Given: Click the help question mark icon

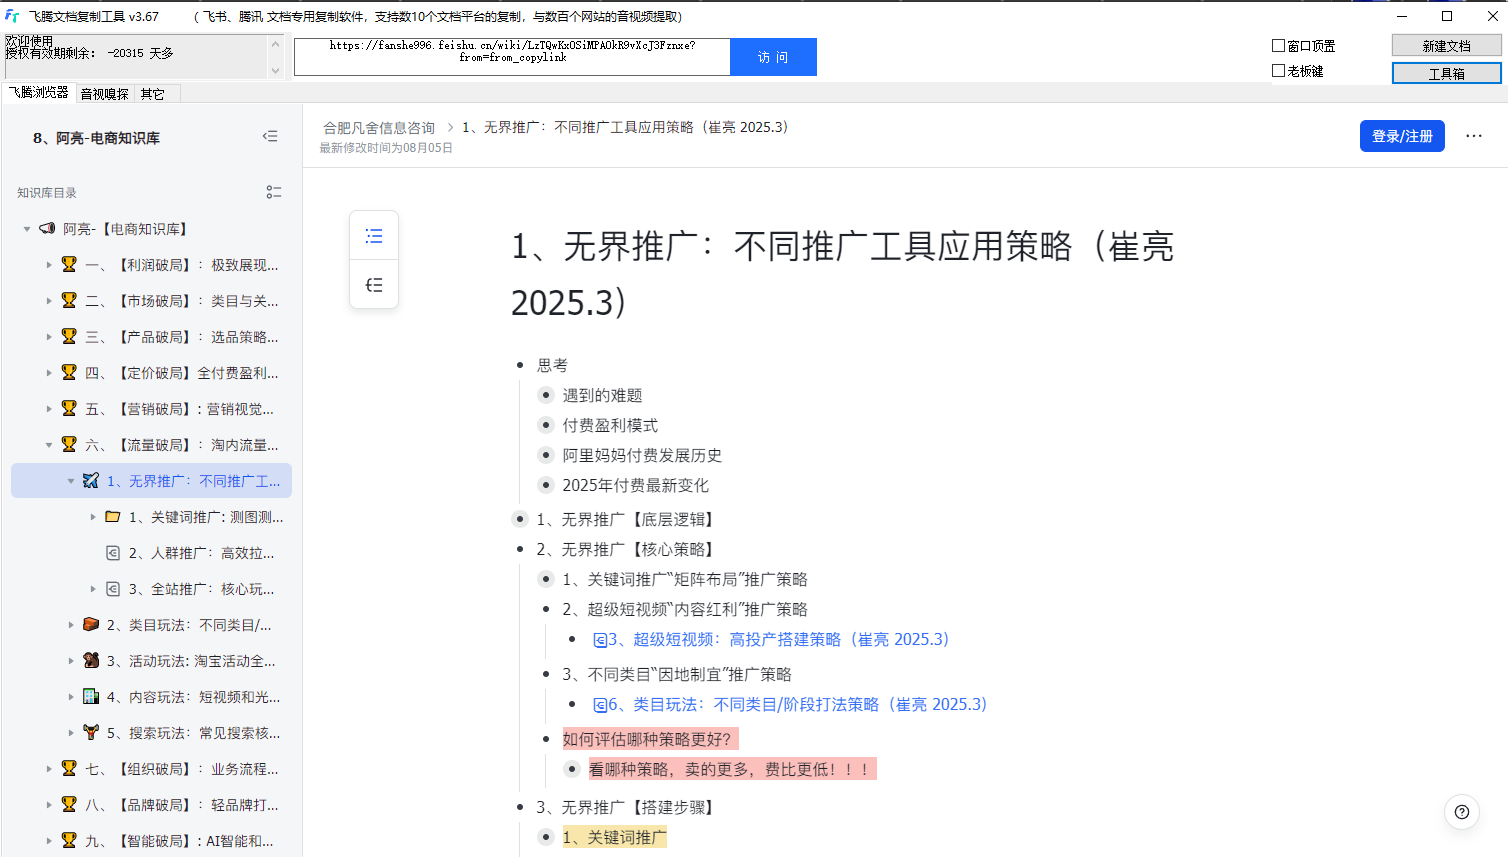Looking at the screenshot, I should [1461, 812].
